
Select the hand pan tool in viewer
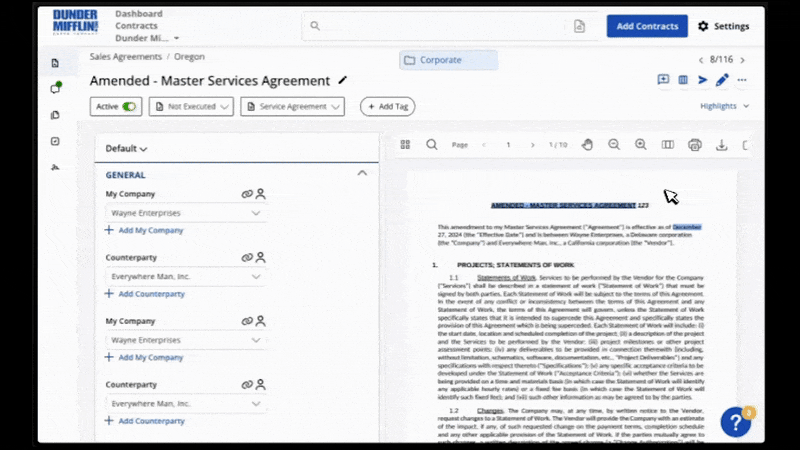(588, 145)
